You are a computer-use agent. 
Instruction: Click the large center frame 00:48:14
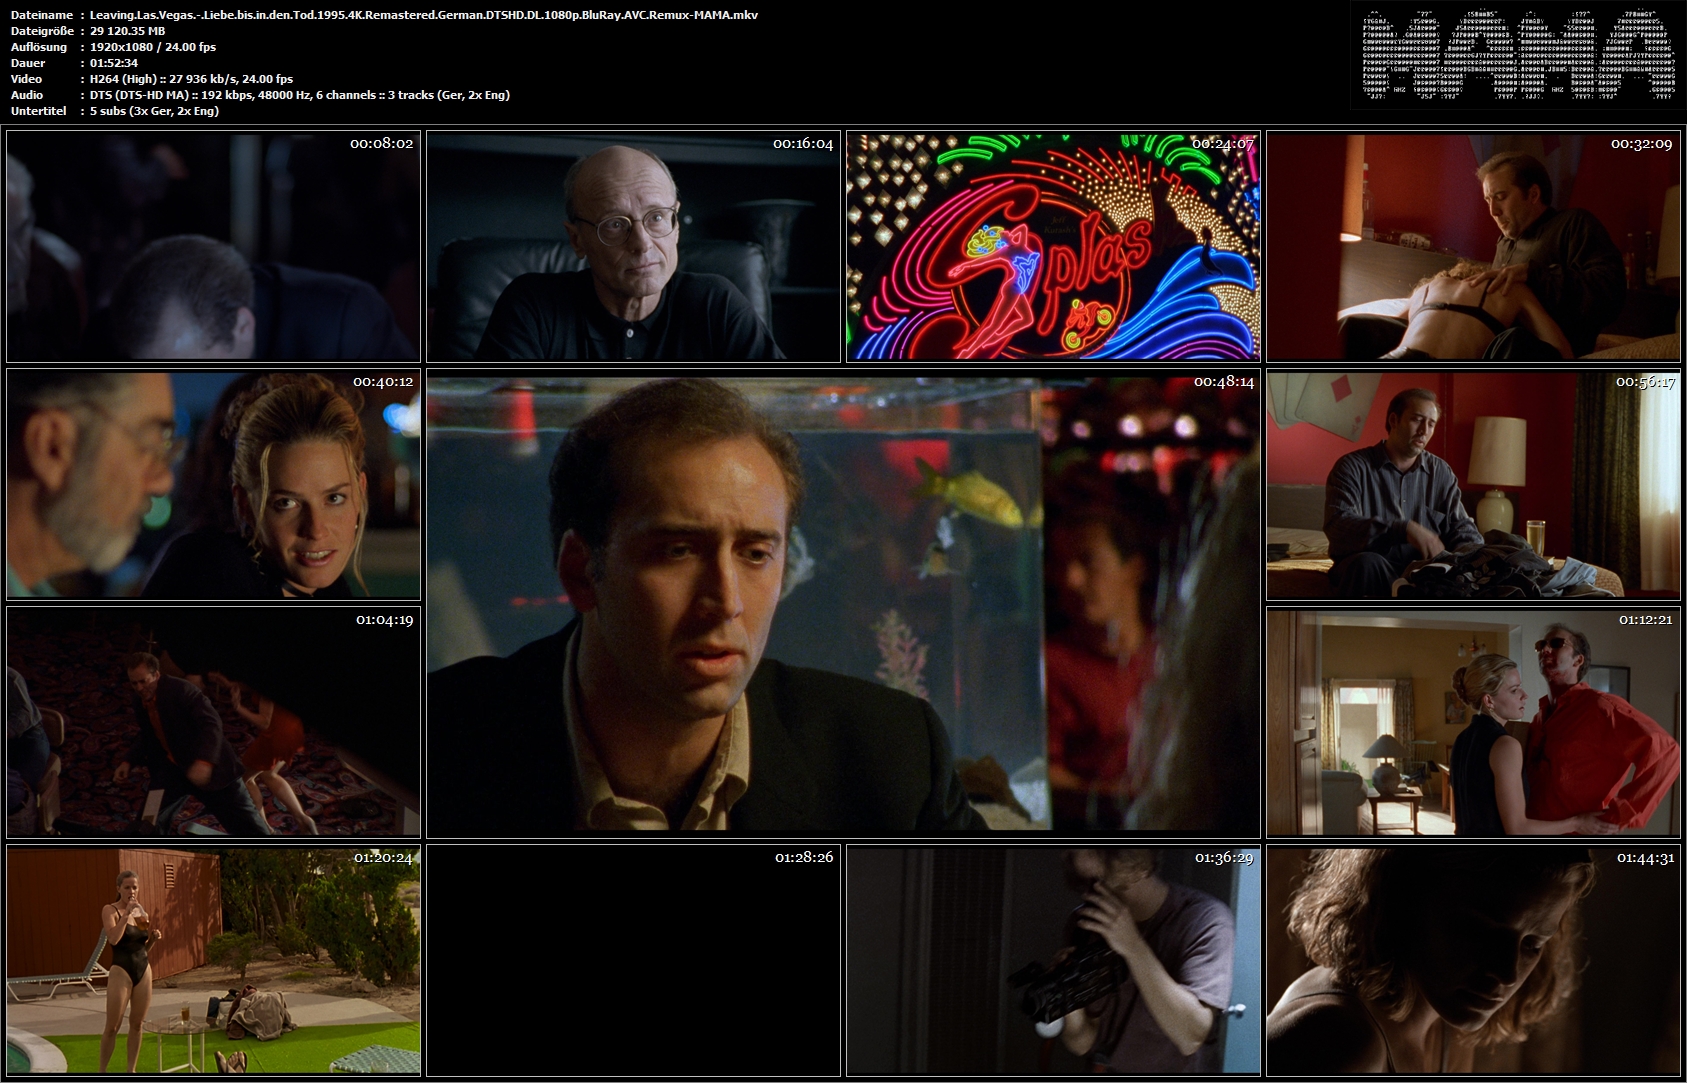click(843, 603)
